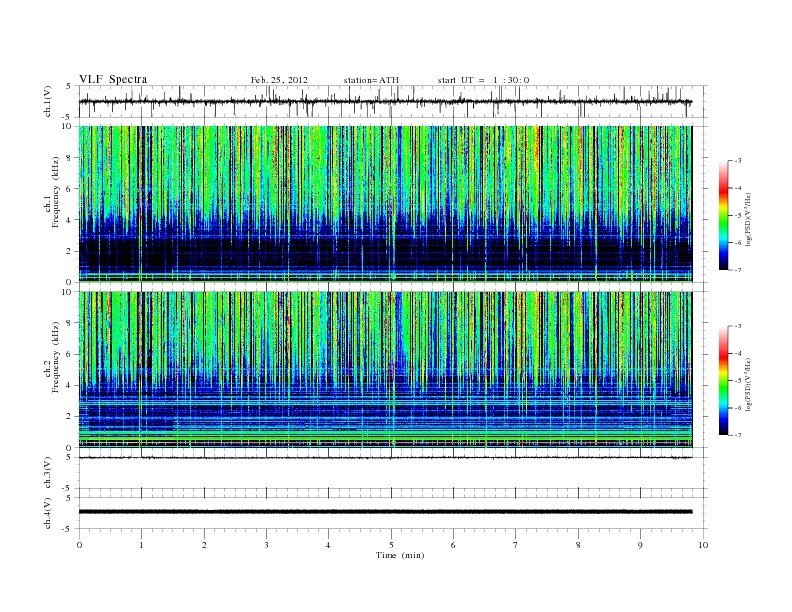This screenshot has height=612, width=792.
Task: Click the 'station=ATH' label
Action: (x=371, y=80)
